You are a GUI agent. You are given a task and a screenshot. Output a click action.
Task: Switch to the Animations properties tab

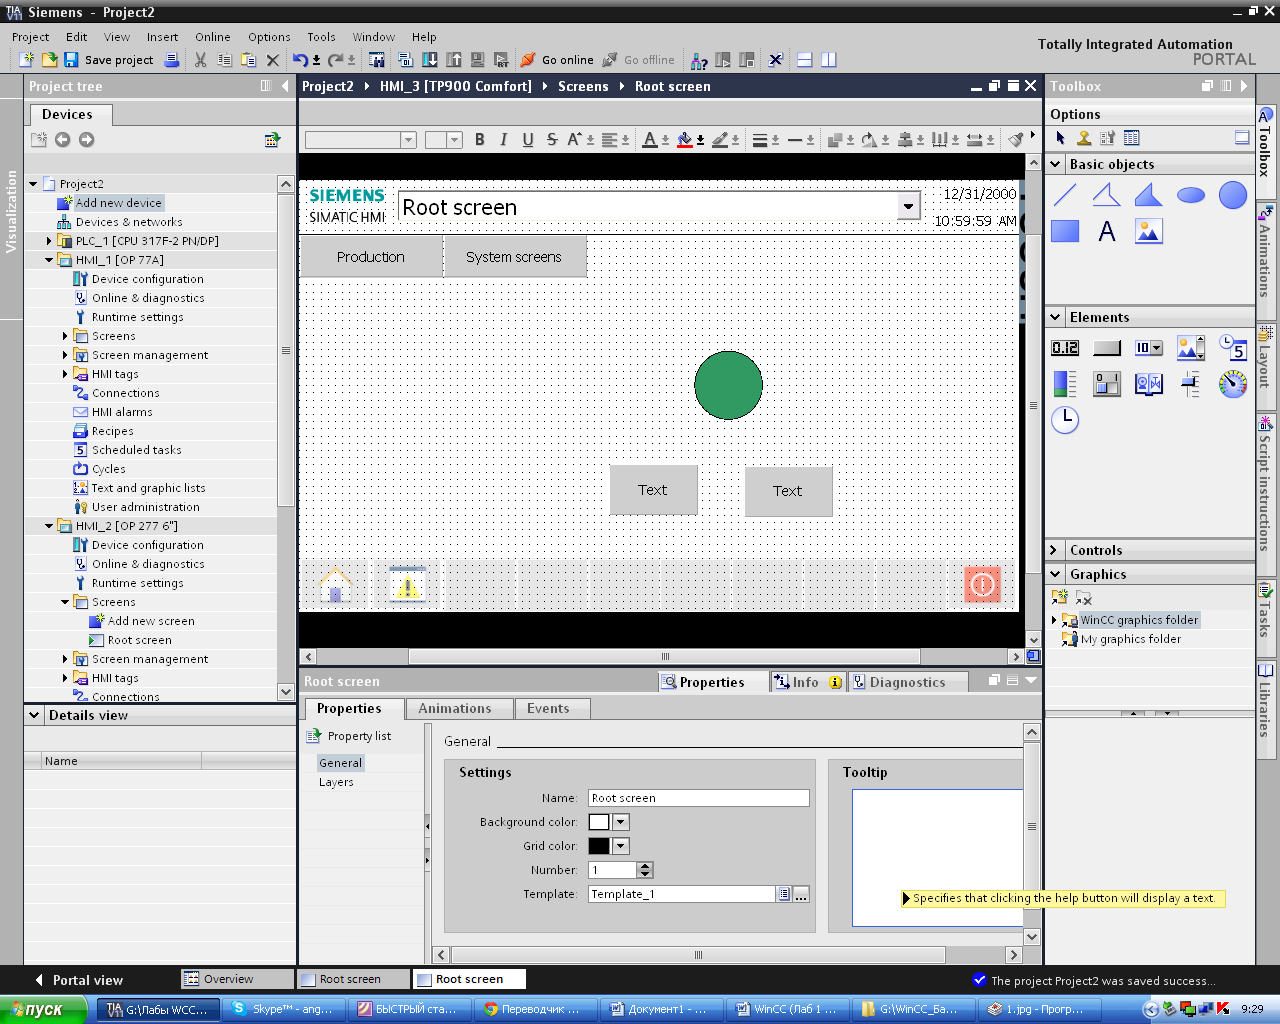point(455,708)
